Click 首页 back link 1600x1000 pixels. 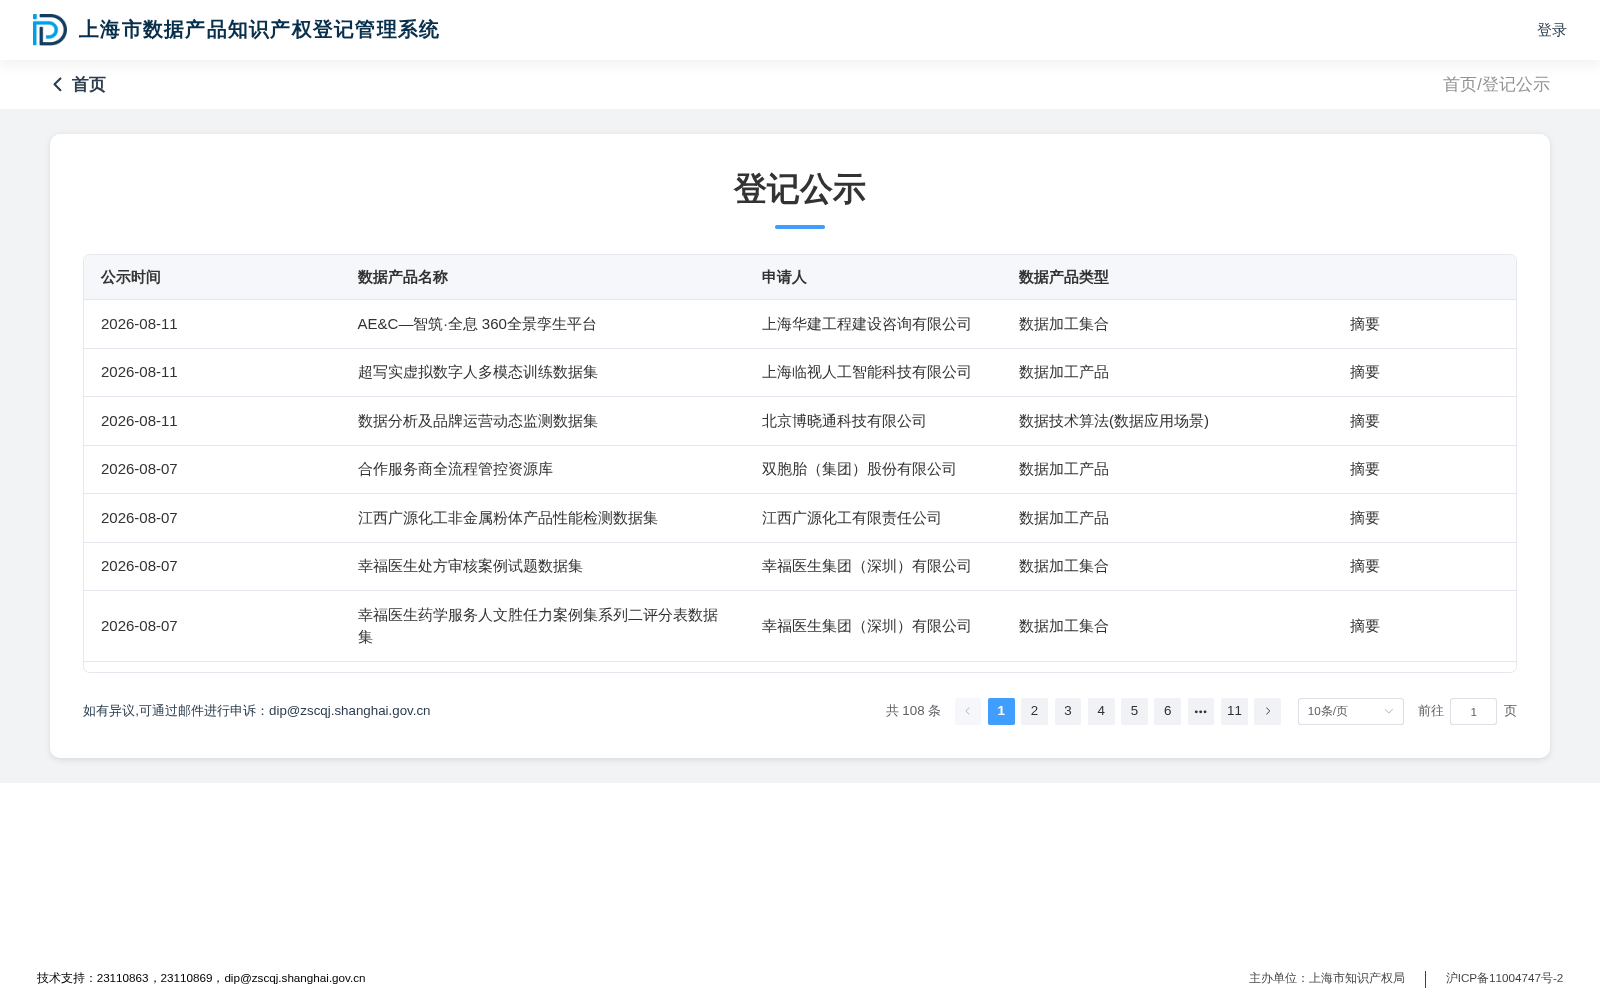[88, 85]
